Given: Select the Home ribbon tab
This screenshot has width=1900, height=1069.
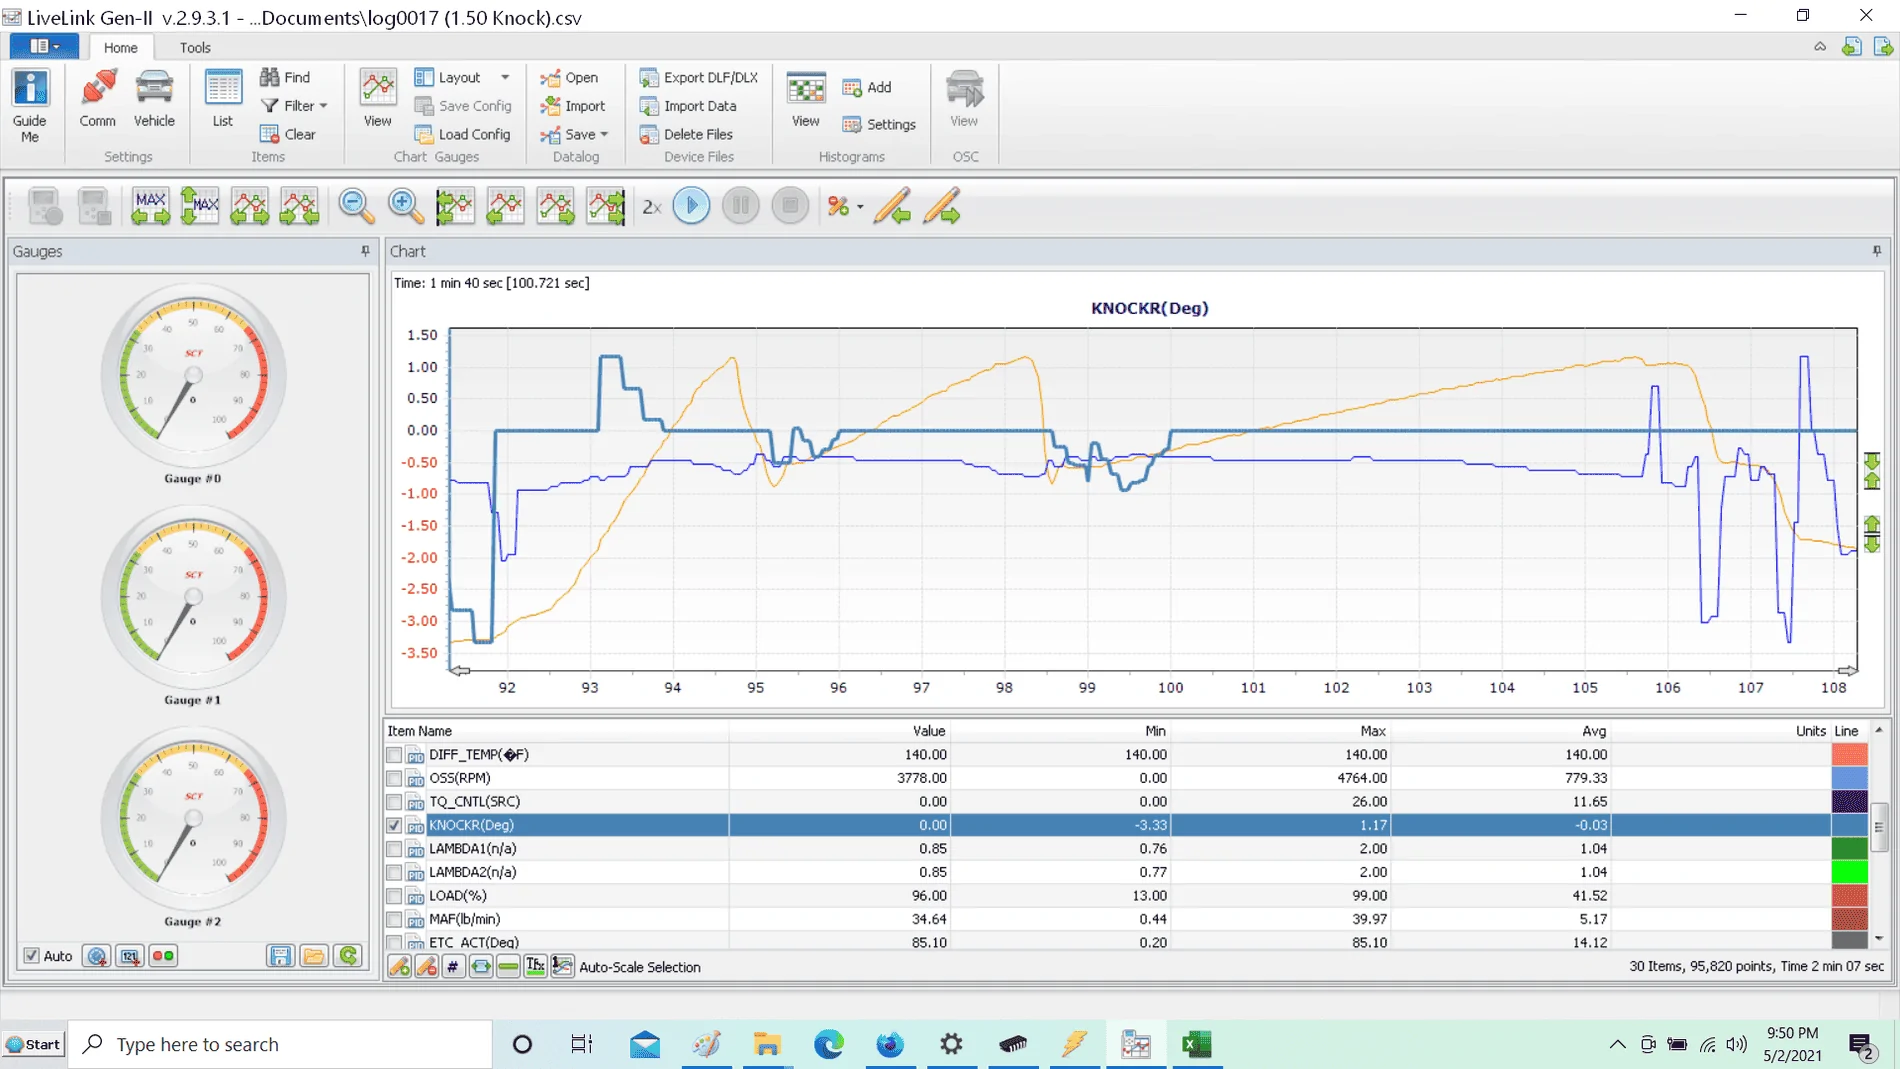Looking at the screenshot, I should coord(120,47).
